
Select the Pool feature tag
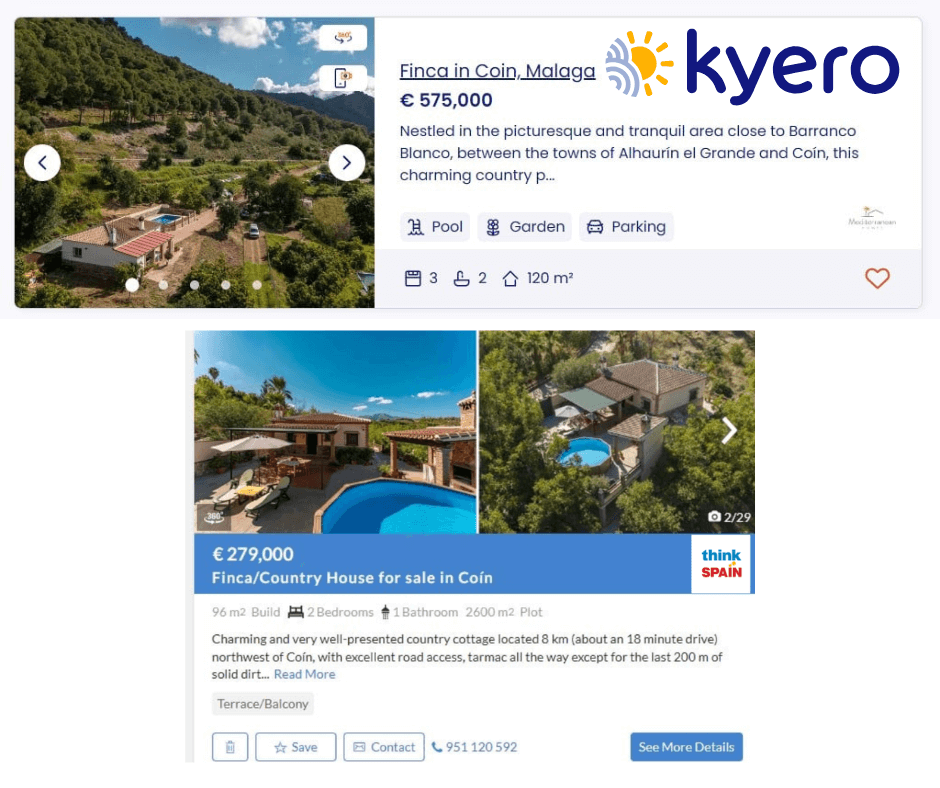[x=435, y=227]
